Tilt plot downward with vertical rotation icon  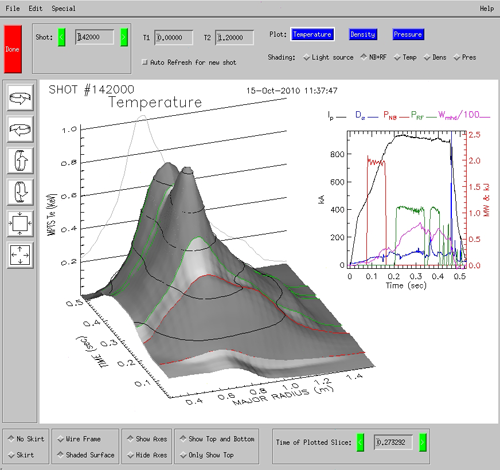click(x=20, y=192)
